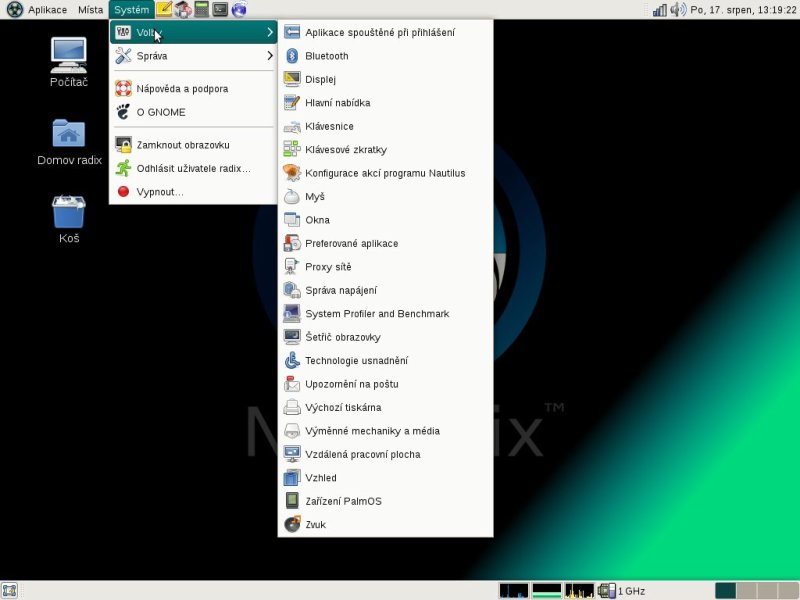
Task: Switch to the second workspace in pager
Action: click(x=745, y=591)
